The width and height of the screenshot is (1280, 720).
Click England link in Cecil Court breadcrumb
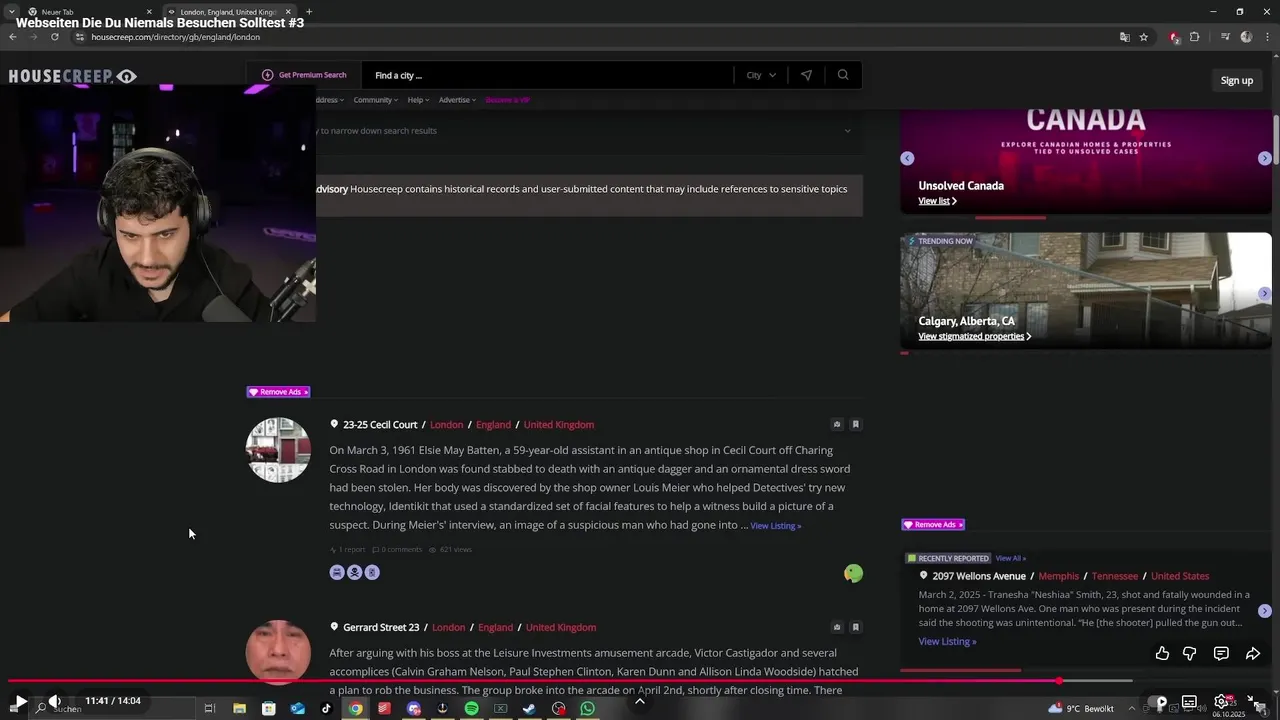493,425
